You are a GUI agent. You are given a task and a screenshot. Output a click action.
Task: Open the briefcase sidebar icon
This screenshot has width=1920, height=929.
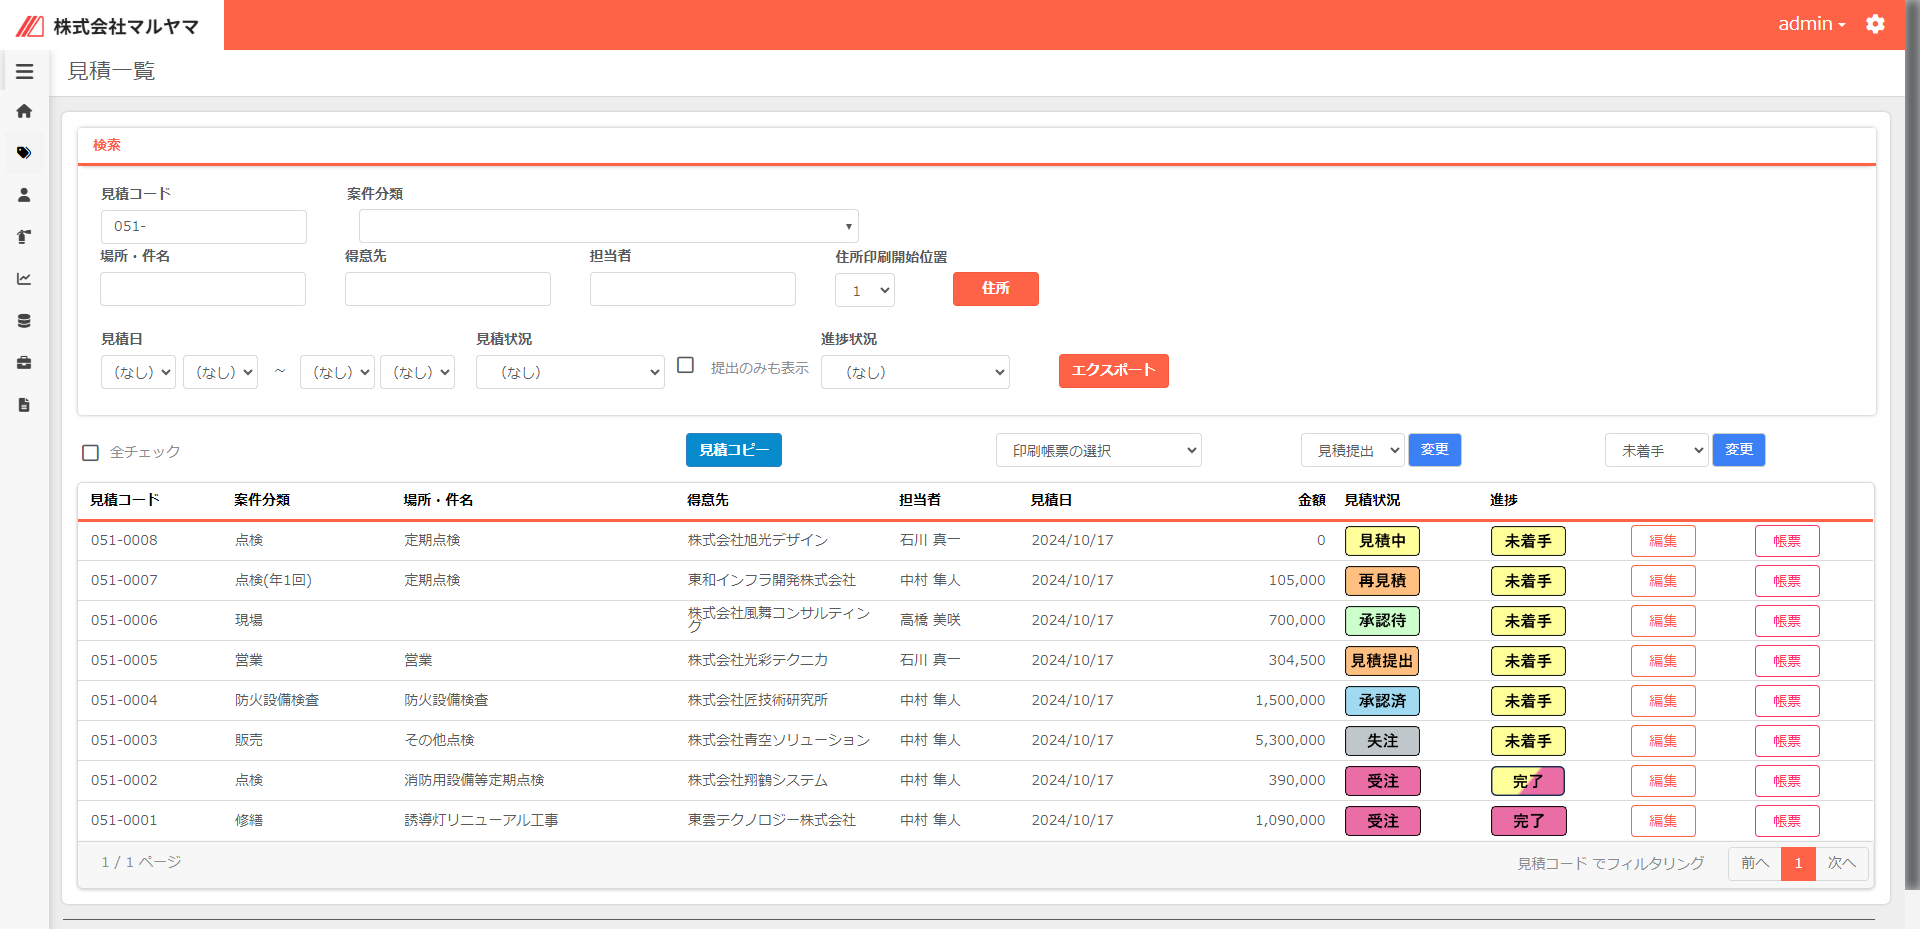coord(24,363)
